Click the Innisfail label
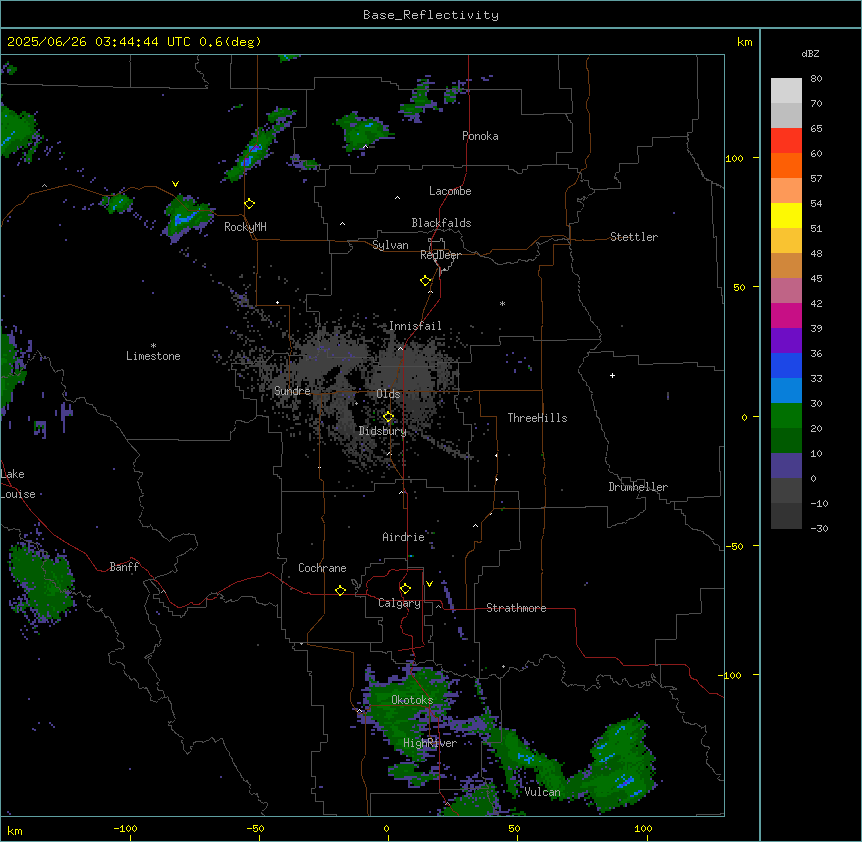Viewport: 862px width, 842px height. point(415,326)
